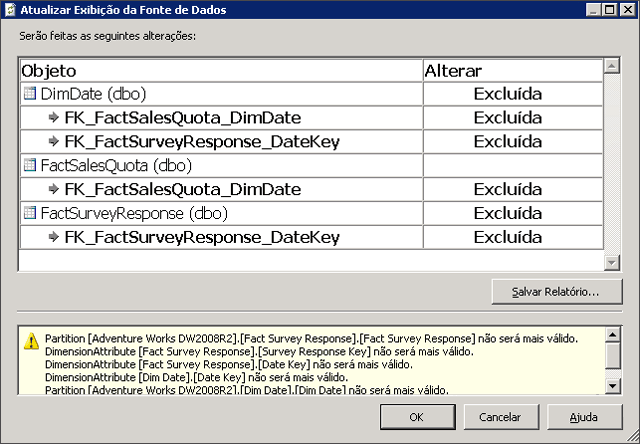The image size is (640, 444).
Task: Click arrow icon of FK_FactSalesQuota_DimDate under DimDate
Action: 53,118
